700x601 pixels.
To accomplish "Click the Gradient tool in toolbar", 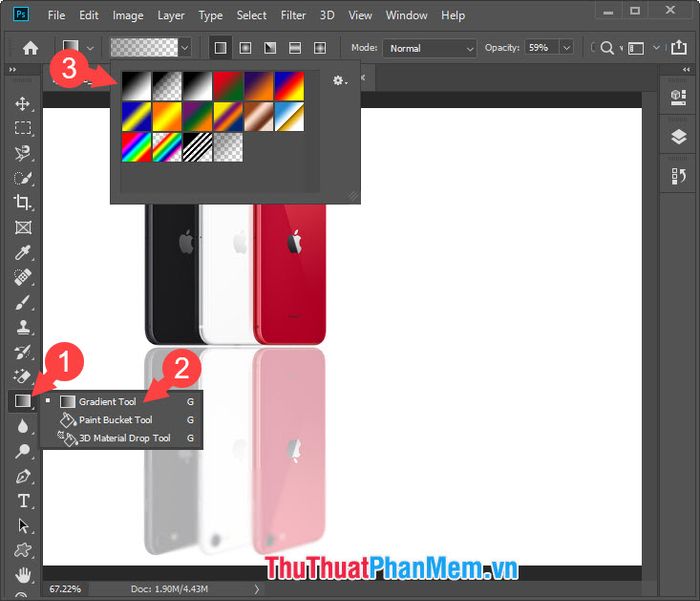I will click(x=23, y=401).
